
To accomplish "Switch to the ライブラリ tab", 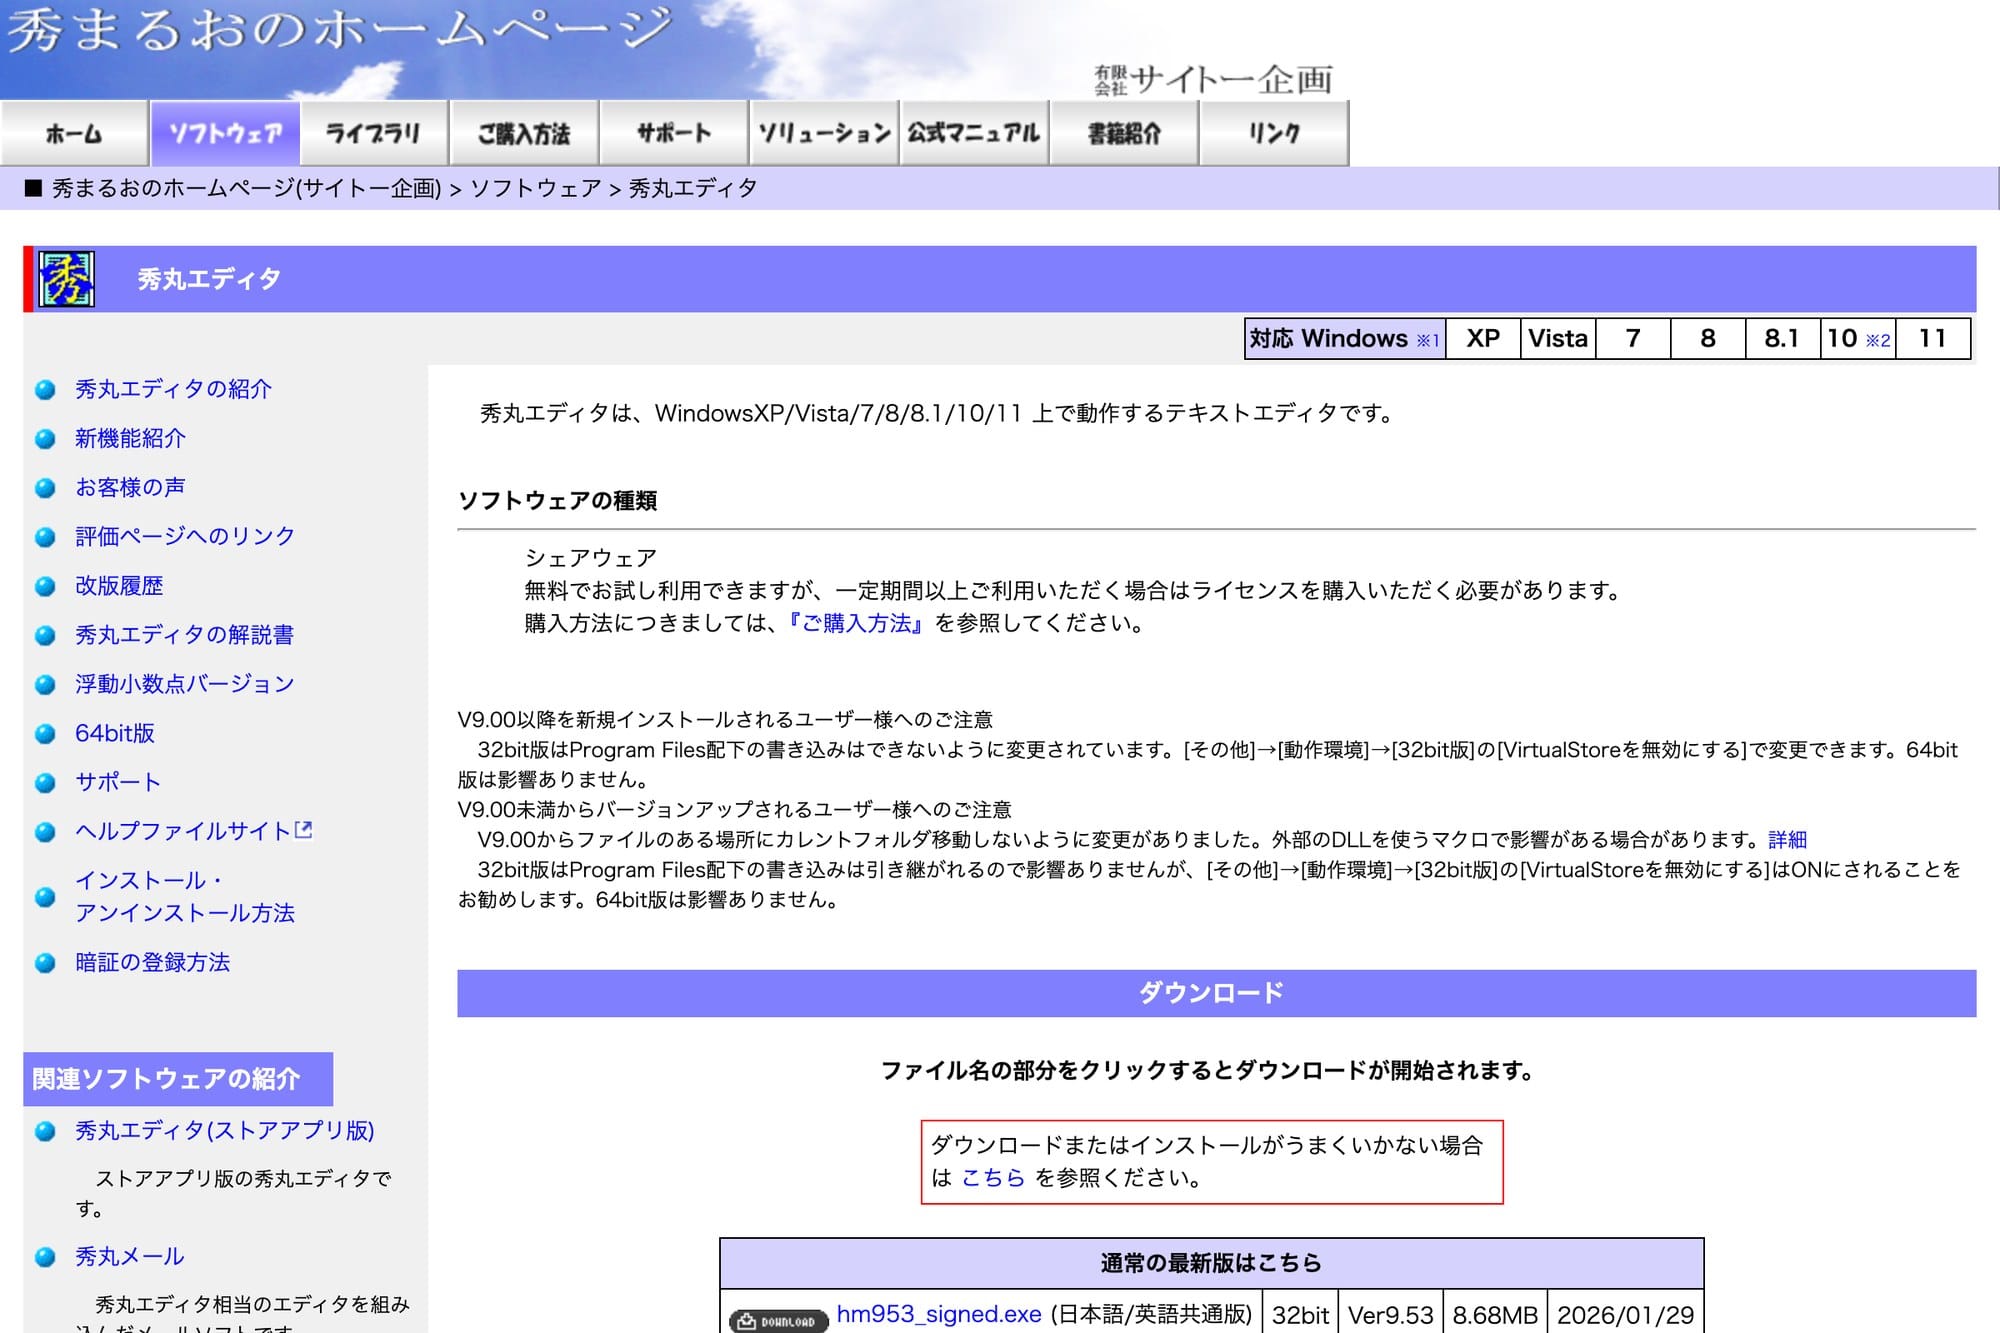I will 374,133.
